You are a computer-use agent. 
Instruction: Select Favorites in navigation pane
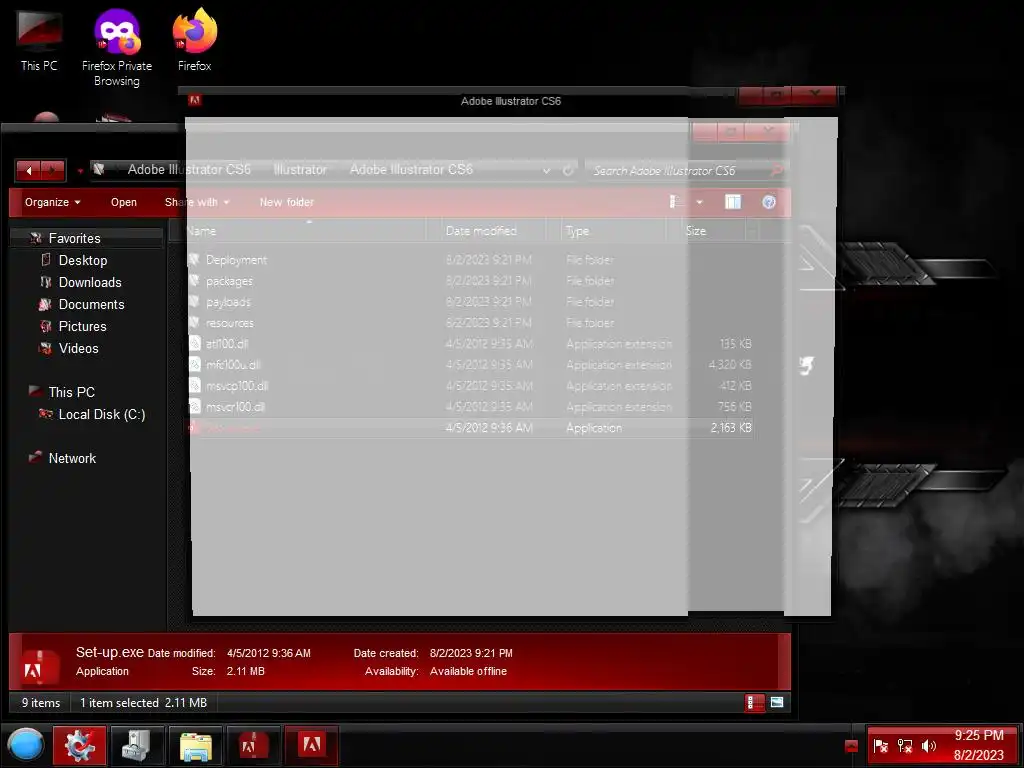(74, 238)
